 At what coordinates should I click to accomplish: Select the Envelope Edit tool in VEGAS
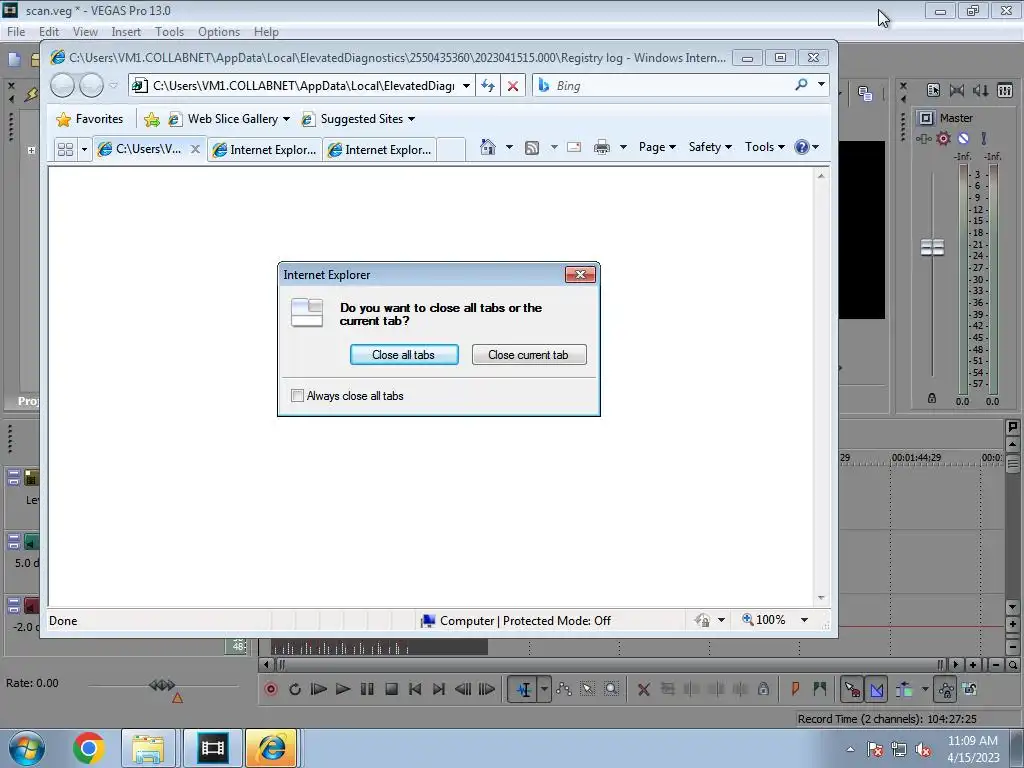pos(564,689)
